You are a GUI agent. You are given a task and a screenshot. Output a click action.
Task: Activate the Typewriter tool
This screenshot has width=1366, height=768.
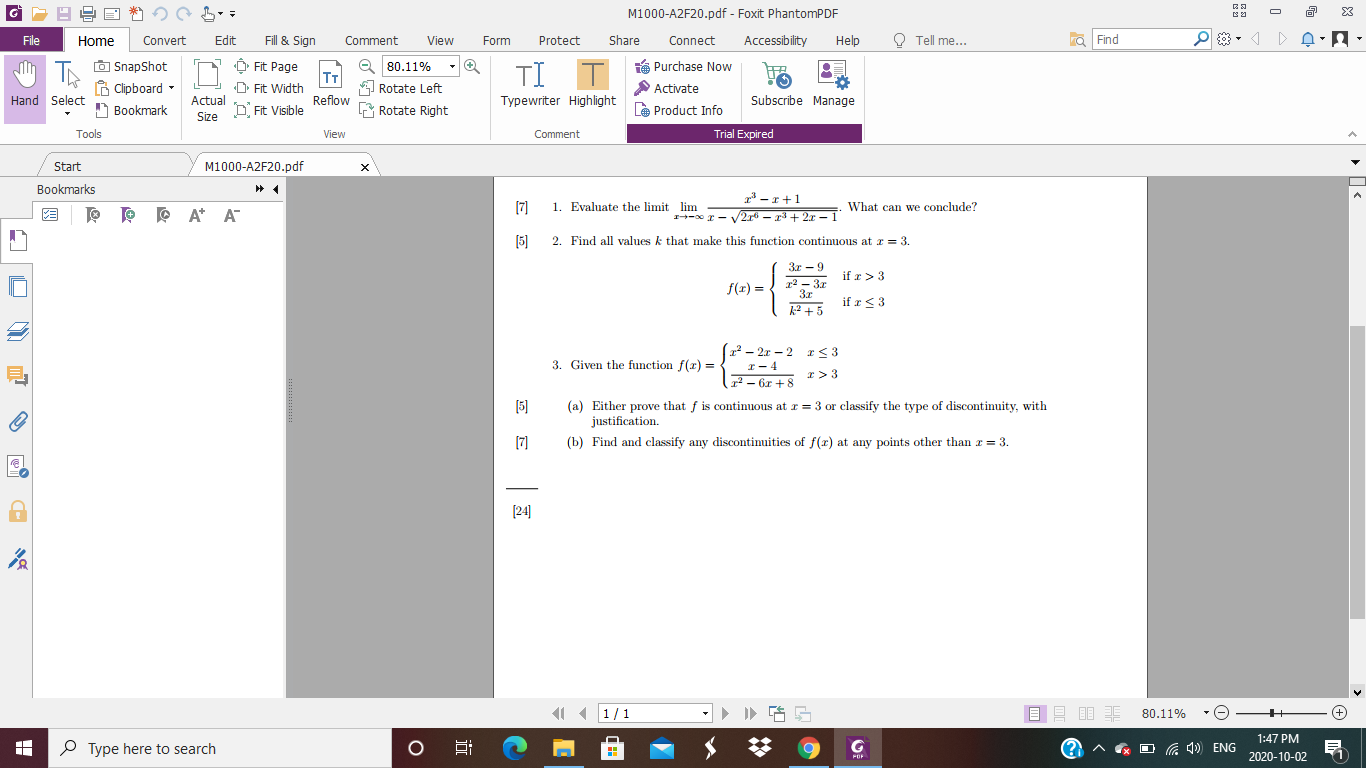(529, 84)
